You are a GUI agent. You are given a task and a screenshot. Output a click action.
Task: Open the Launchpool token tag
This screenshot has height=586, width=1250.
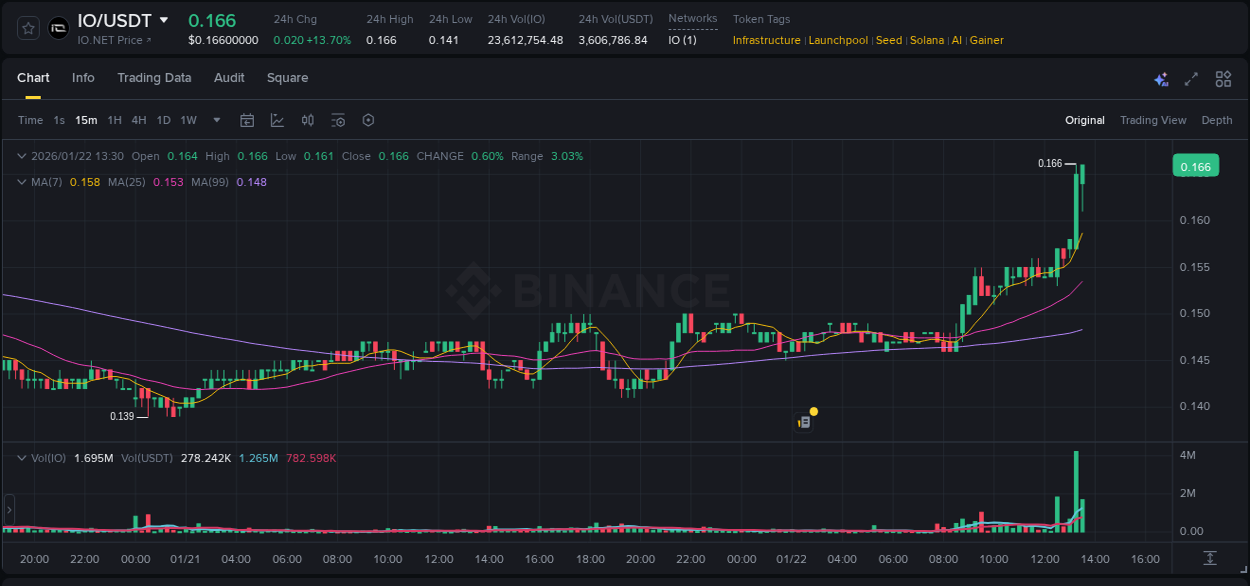tap(838, 40)
